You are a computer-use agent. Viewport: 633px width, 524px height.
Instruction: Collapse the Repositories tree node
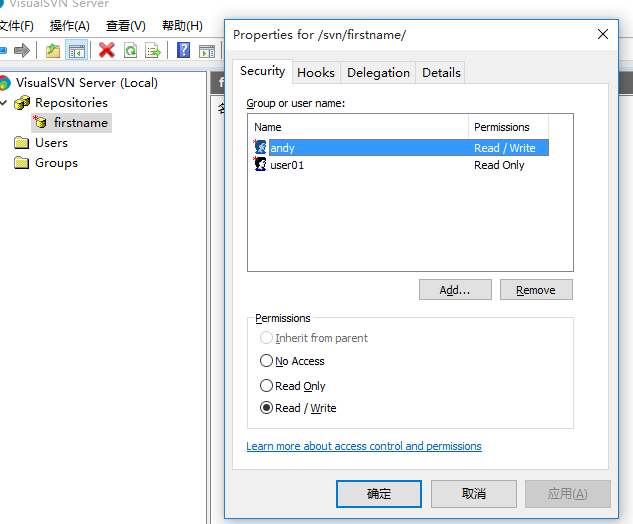tap(4, 103)
